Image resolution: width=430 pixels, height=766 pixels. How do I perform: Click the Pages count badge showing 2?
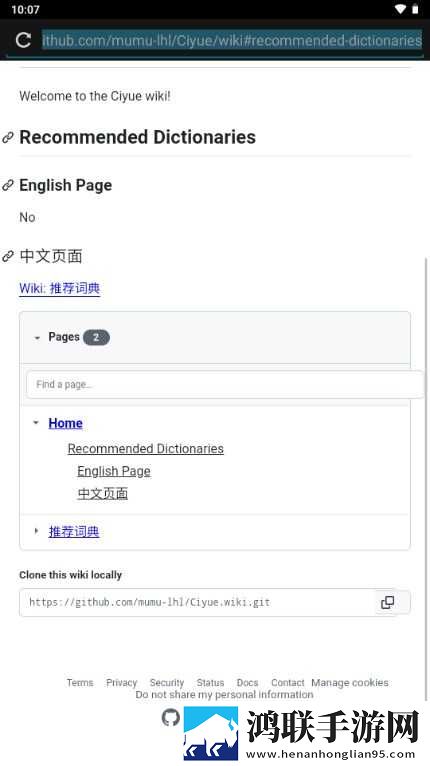coord(96,337)
